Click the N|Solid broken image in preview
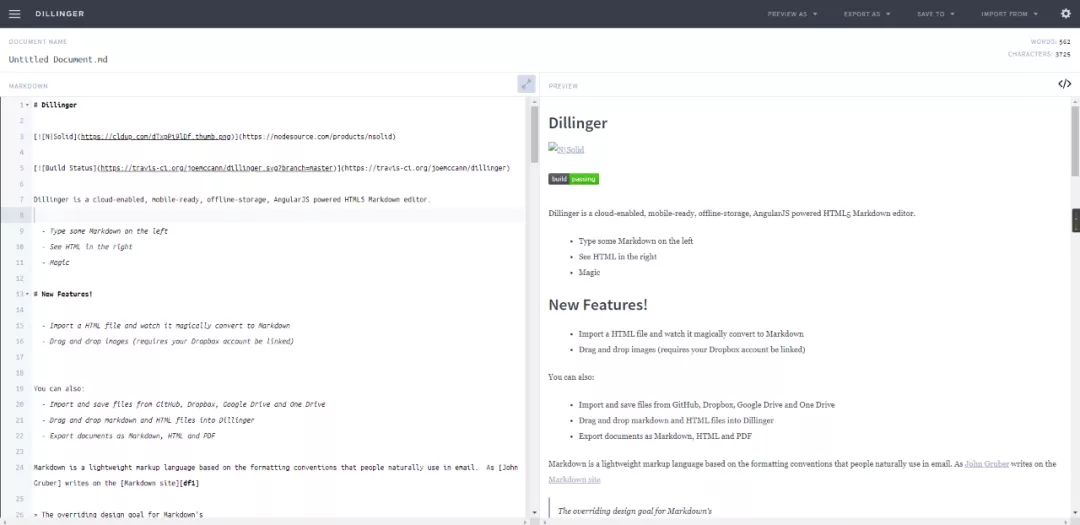Viewport: 1080px width, 525px height. 566,149
